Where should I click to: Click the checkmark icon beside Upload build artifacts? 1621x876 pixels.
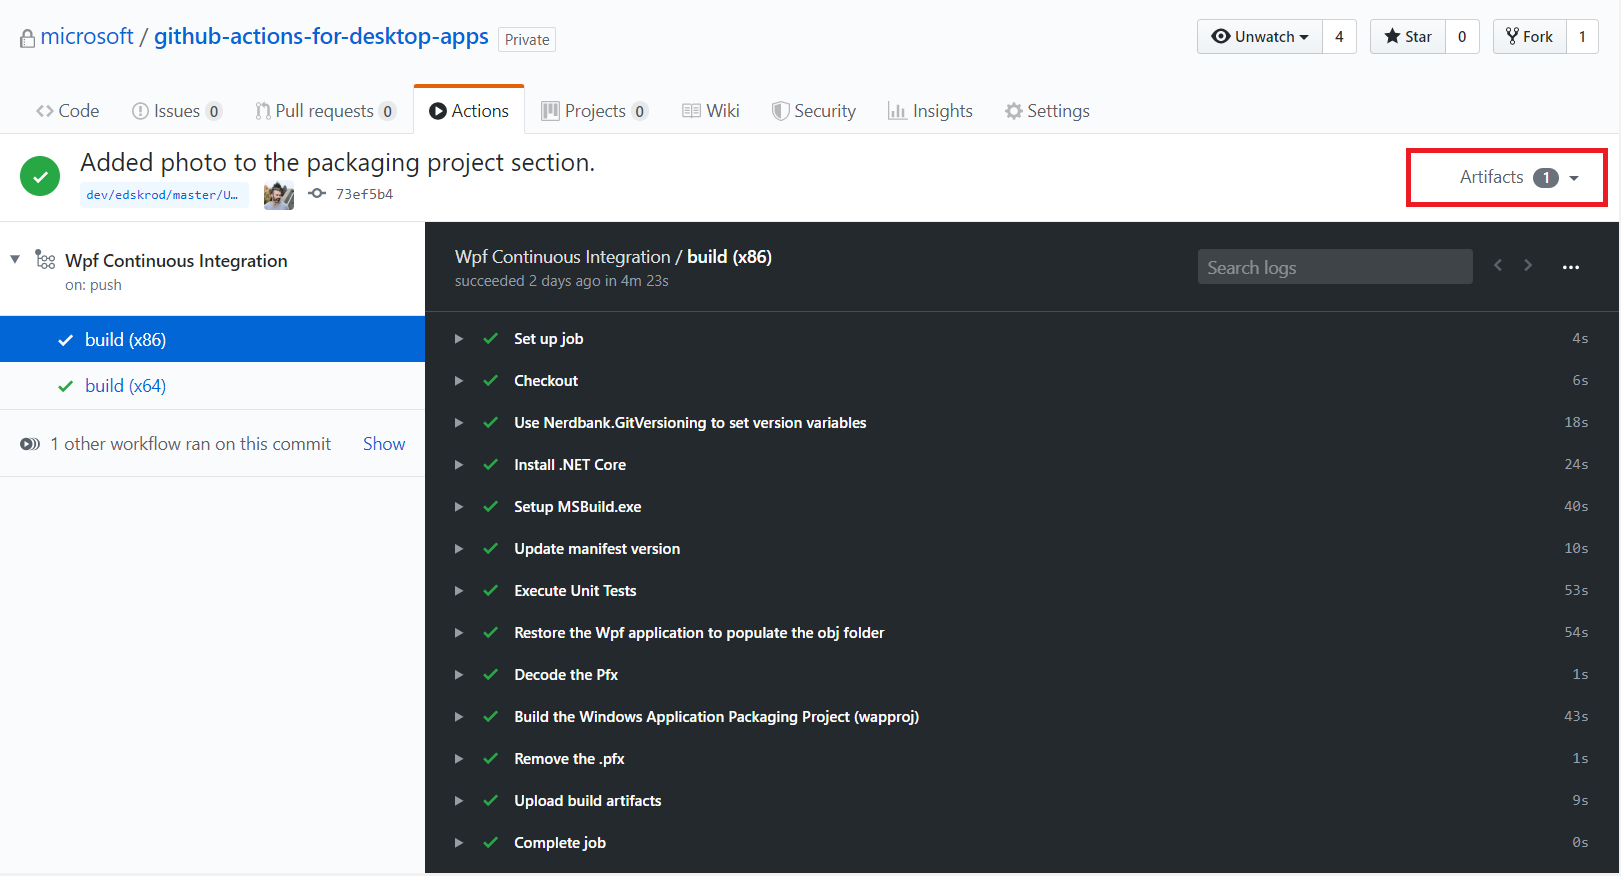(491, 801)
